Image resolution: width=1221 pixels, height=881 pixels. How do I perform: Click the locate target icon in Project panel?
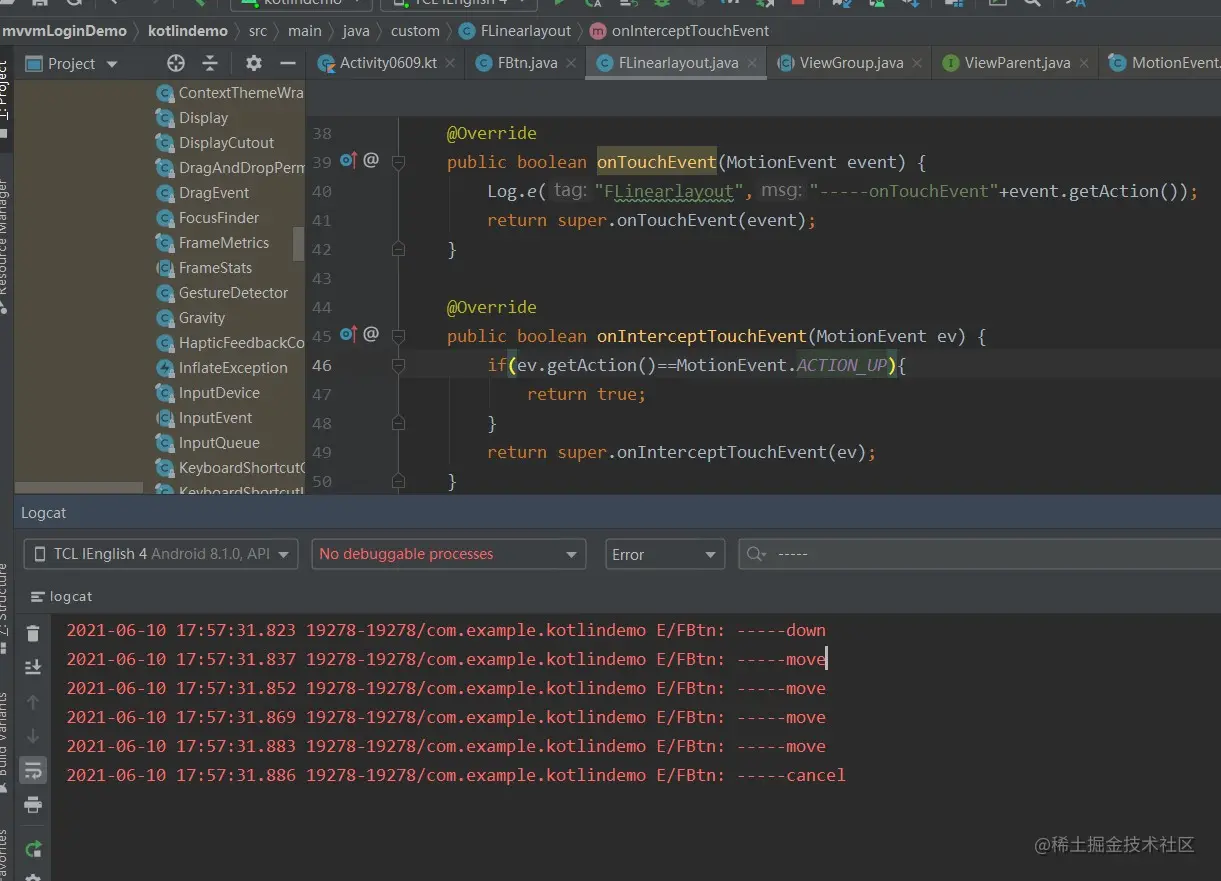[176, 63]
